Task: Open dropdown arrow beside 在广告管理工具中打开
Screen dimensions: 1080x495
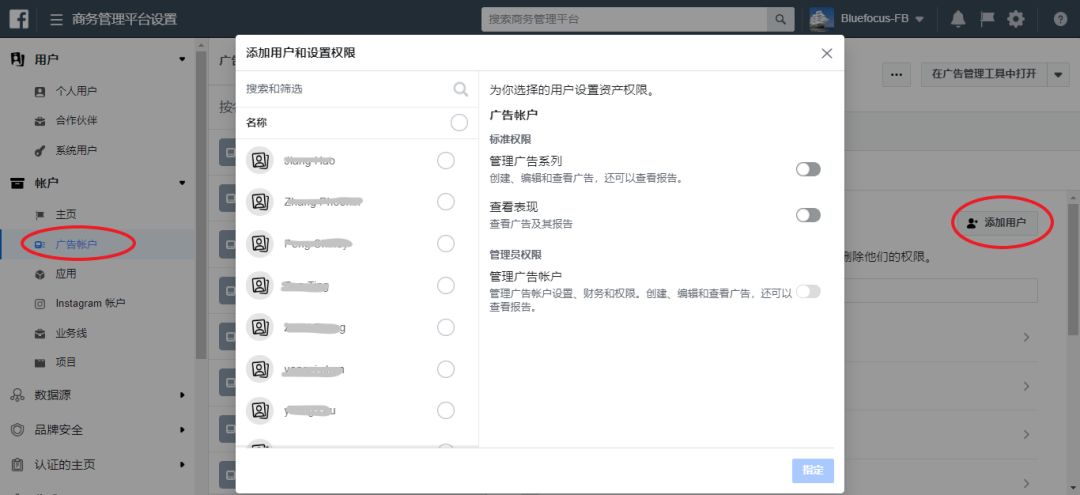Action: click(x=1059, y=74)
